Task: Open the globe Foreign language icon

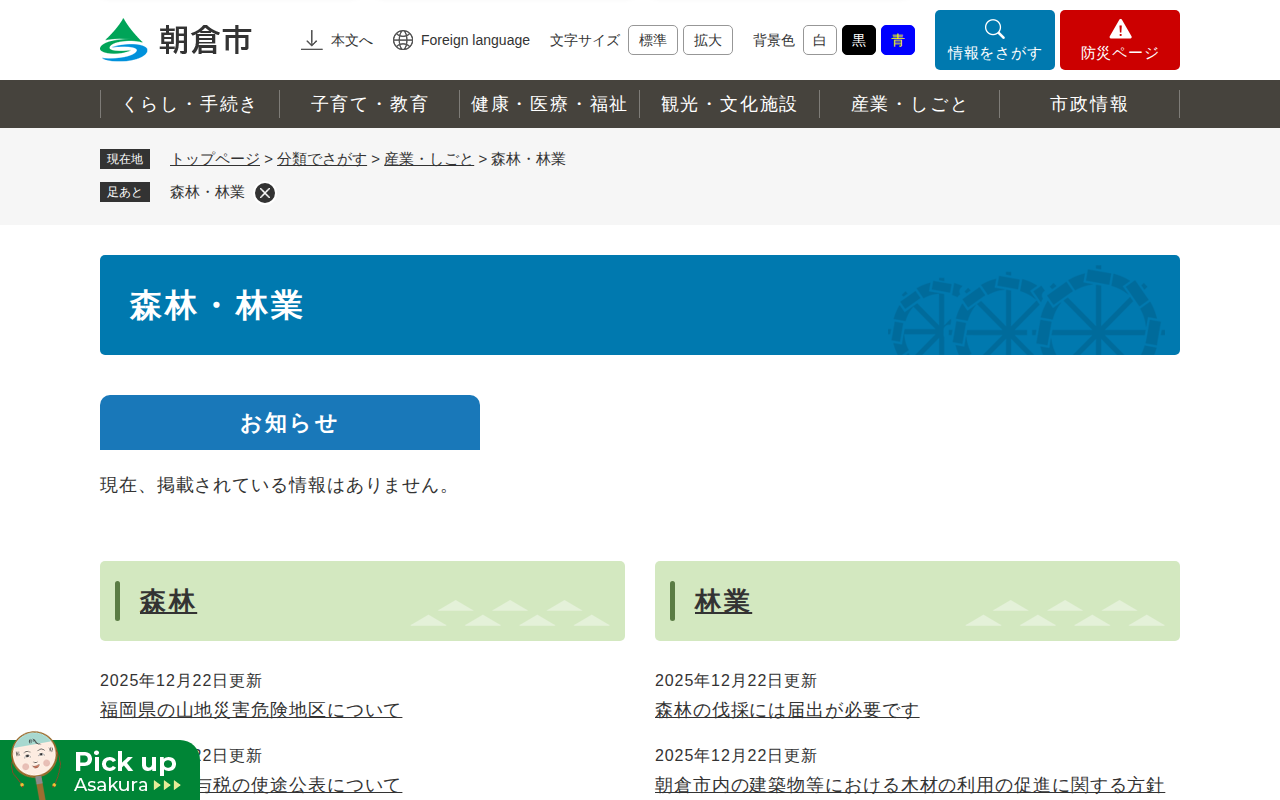Action: [403, 40]
